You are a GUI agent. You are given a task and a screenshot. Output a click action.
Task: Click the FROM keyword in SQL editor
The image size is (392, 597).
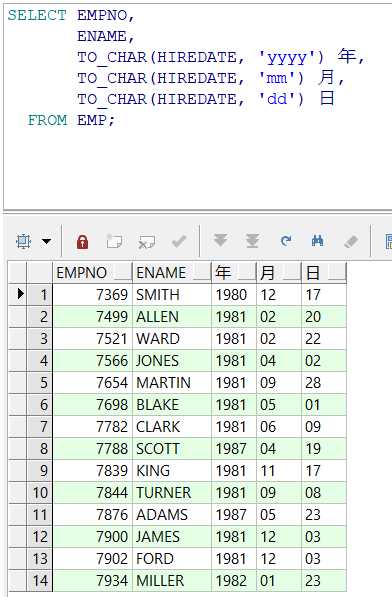(48, 120)
